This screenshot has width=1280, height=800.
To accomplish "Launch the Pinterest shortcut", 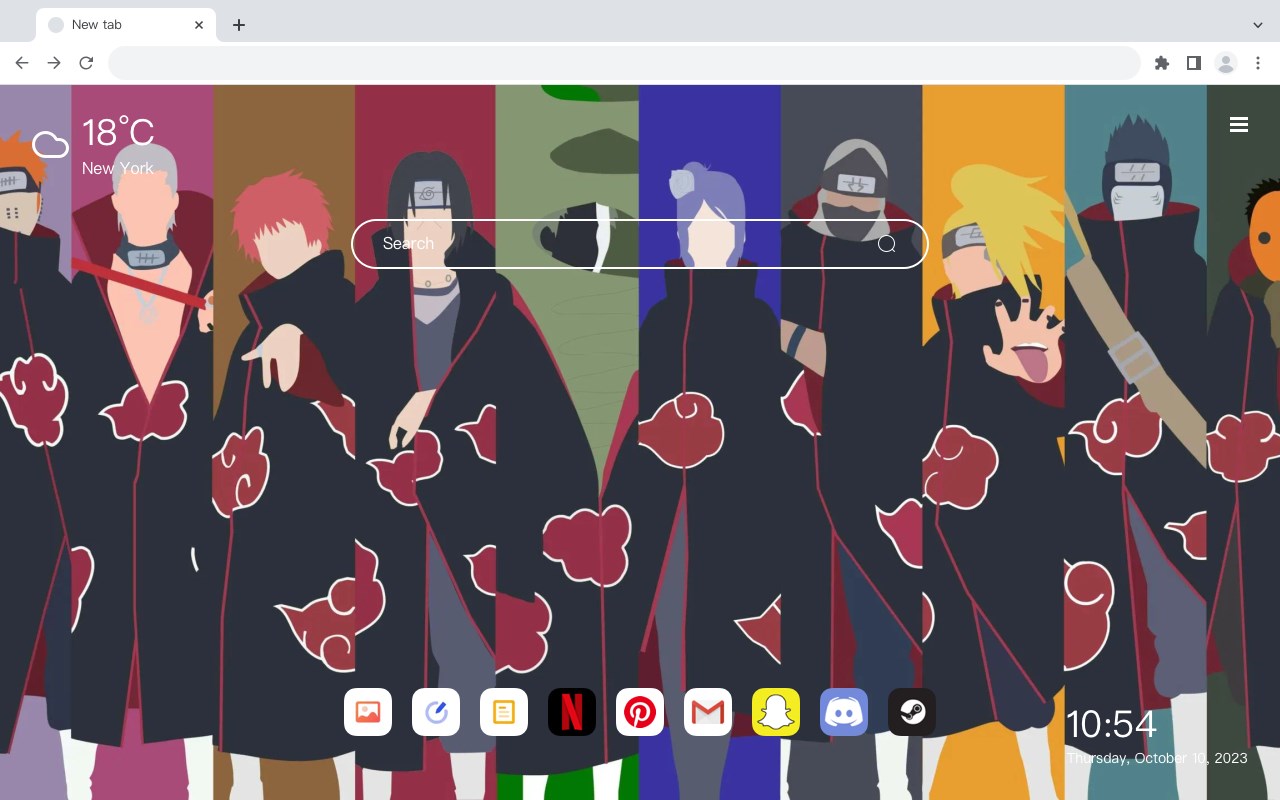I will [x=640, y=712].
